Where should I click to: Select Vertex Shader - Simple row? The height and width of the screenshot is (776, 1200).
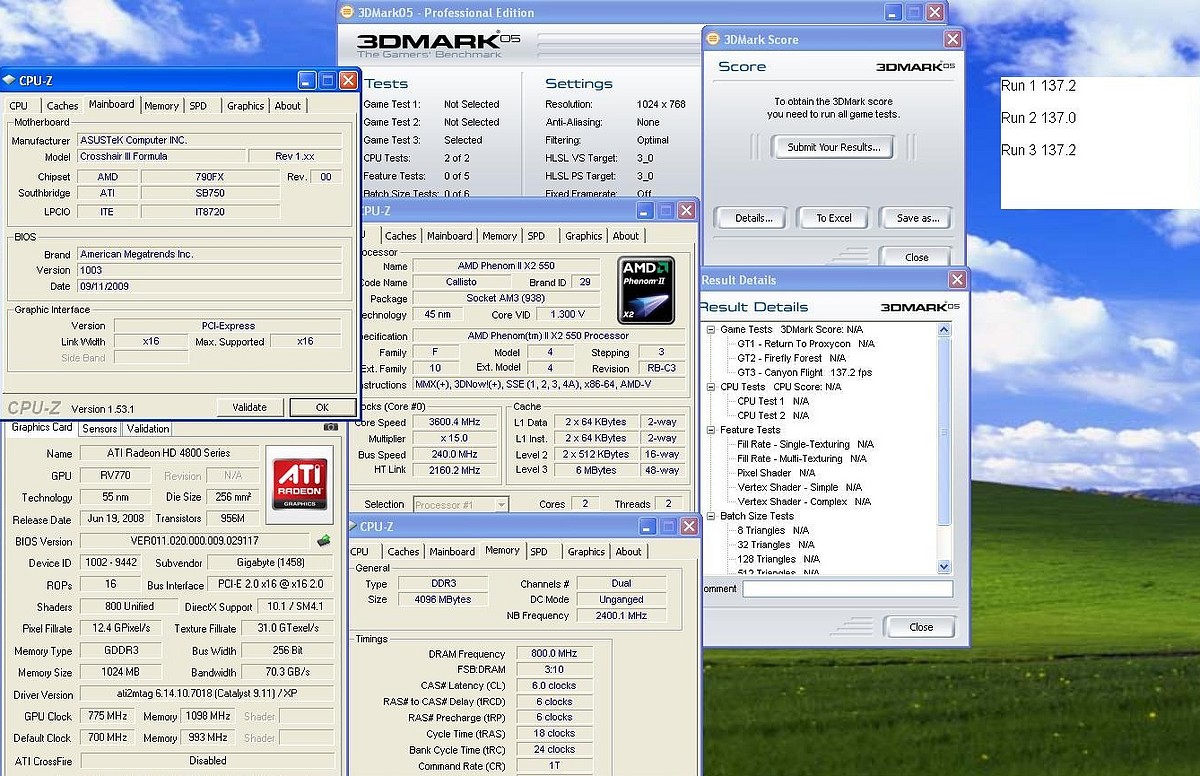click(800, 487)
